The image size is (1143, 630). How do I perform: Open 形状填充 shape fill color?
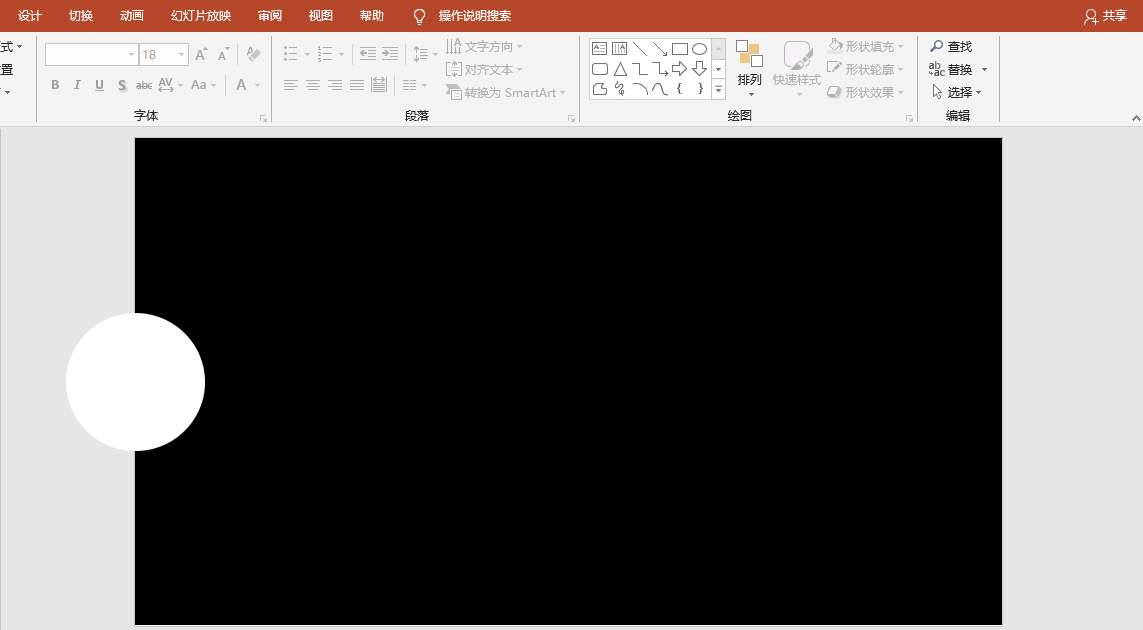pos(866,47)
